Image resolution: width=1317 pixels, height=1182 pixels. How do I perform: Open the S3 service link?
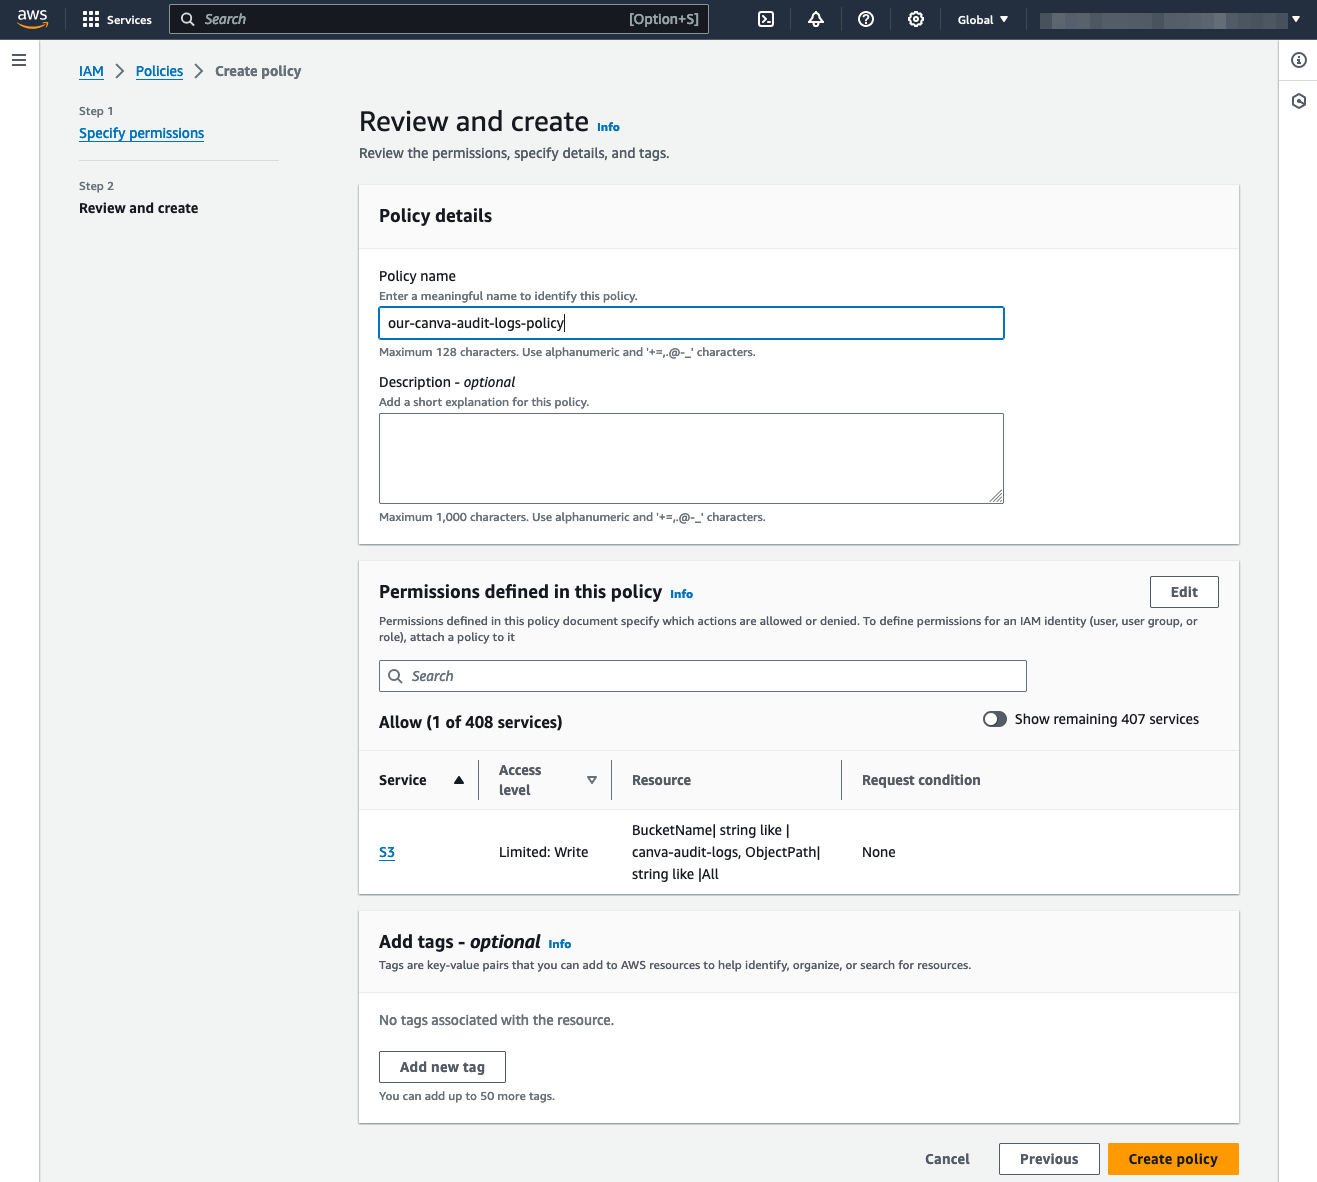[x=387, y=852]
